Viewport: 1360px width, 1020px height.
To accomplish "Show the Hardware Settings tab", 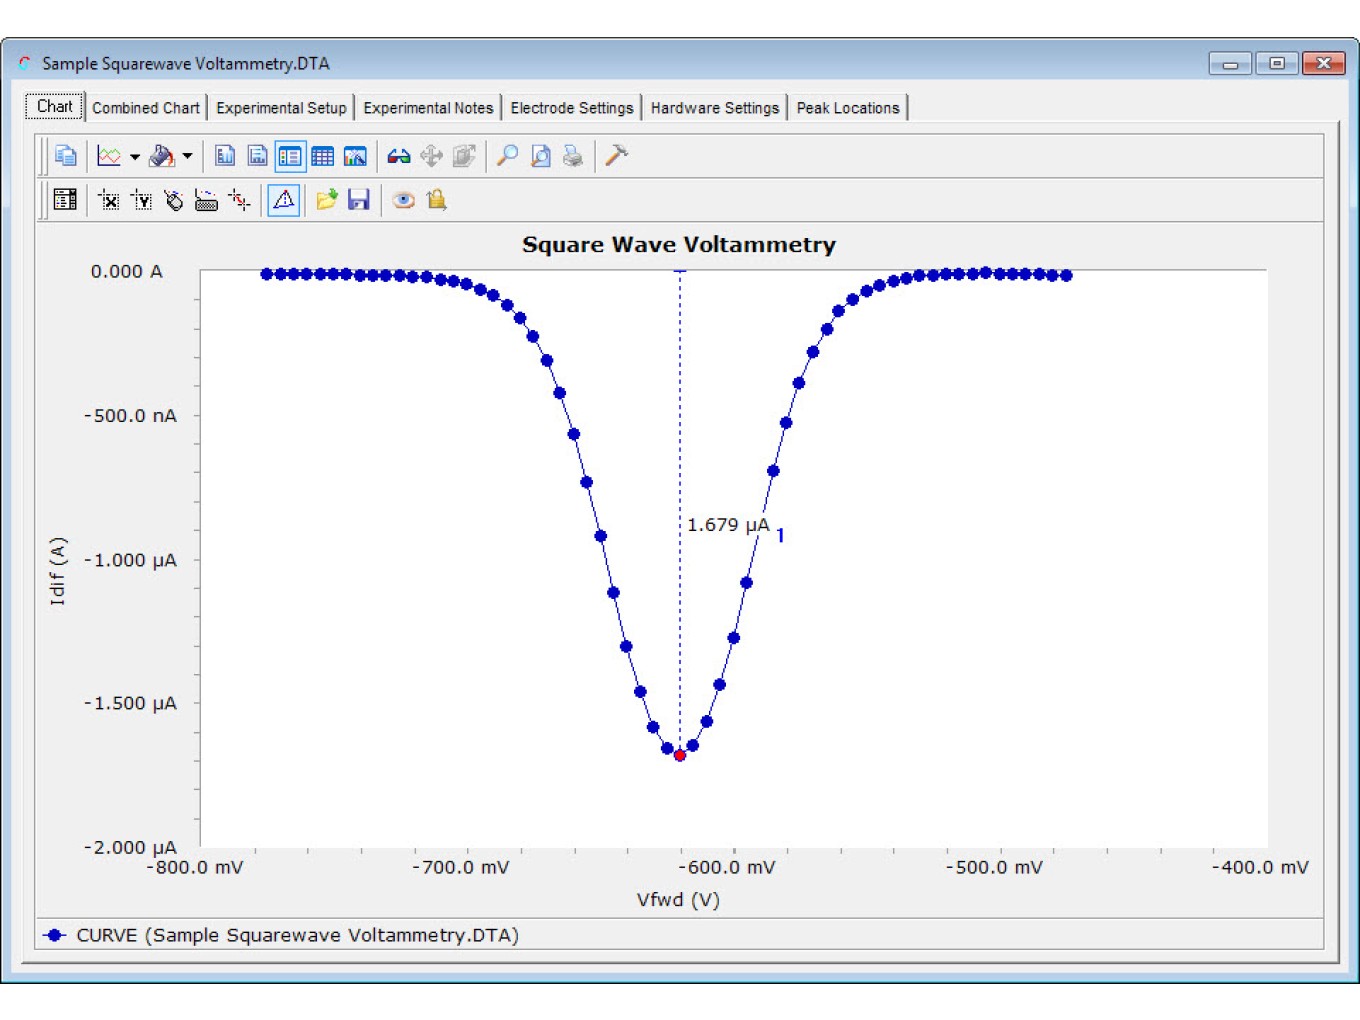I will click(x=715, y=108).
